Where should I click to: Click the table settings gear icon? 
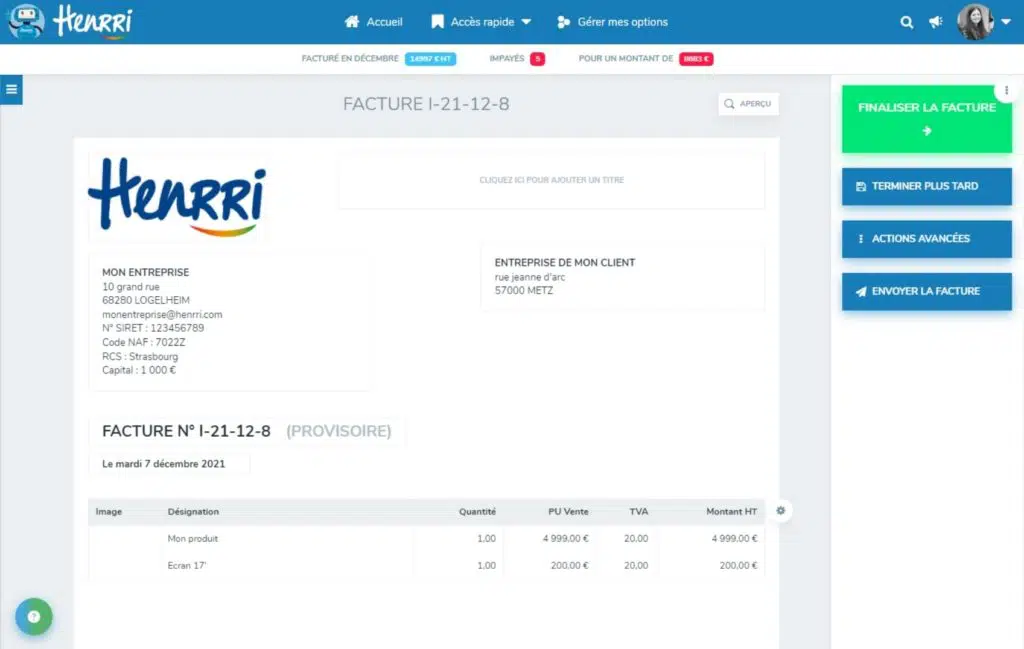click(781, 511)
